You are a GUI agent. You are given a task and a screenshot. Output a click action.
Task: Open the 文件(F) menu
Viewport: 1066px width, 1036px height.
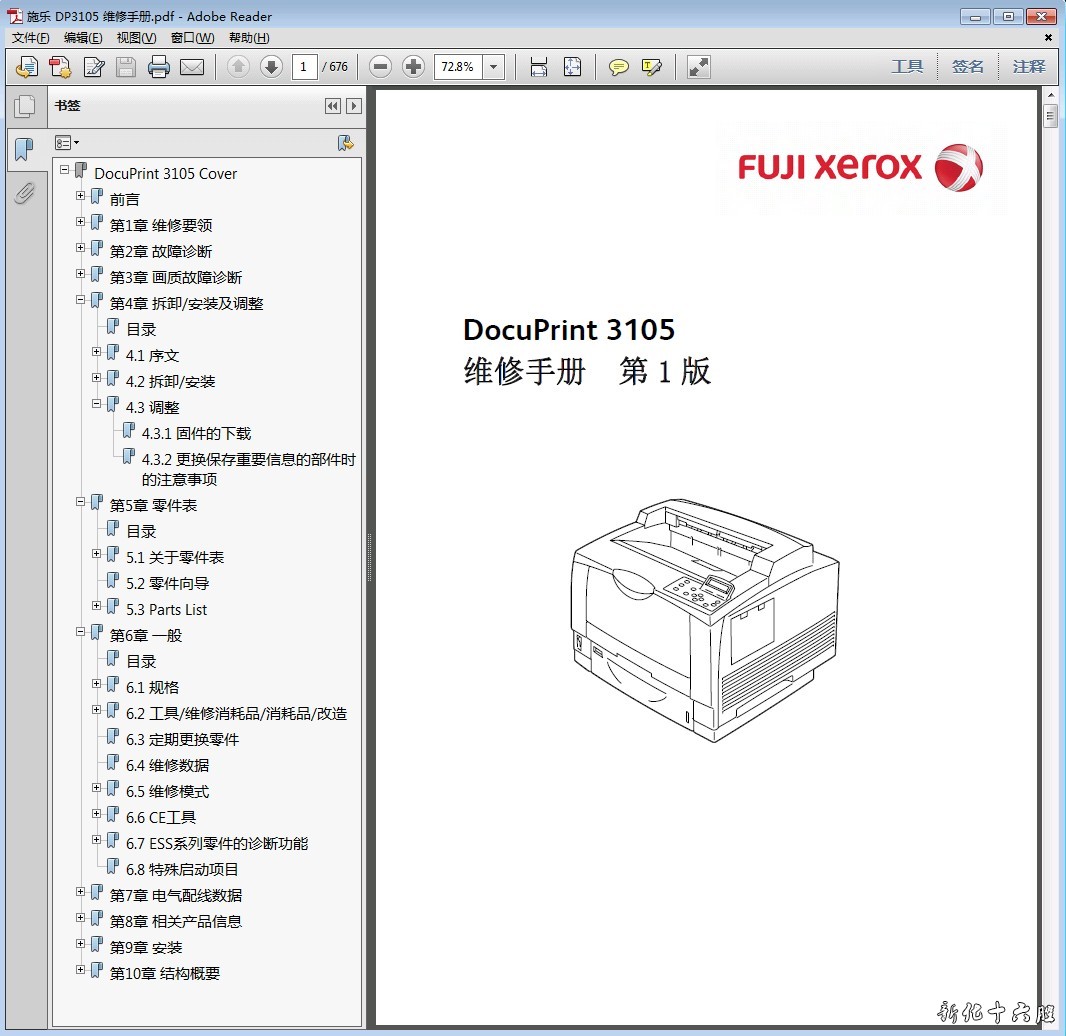tap(31, 38)
